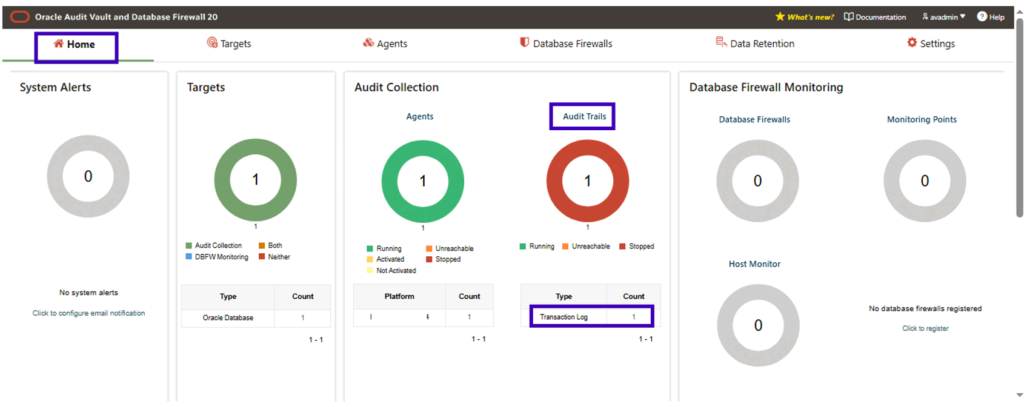Screen dimensions: 1024x407
Task: Click the Database Firewalls shield icon
Action: click(524, 43)
